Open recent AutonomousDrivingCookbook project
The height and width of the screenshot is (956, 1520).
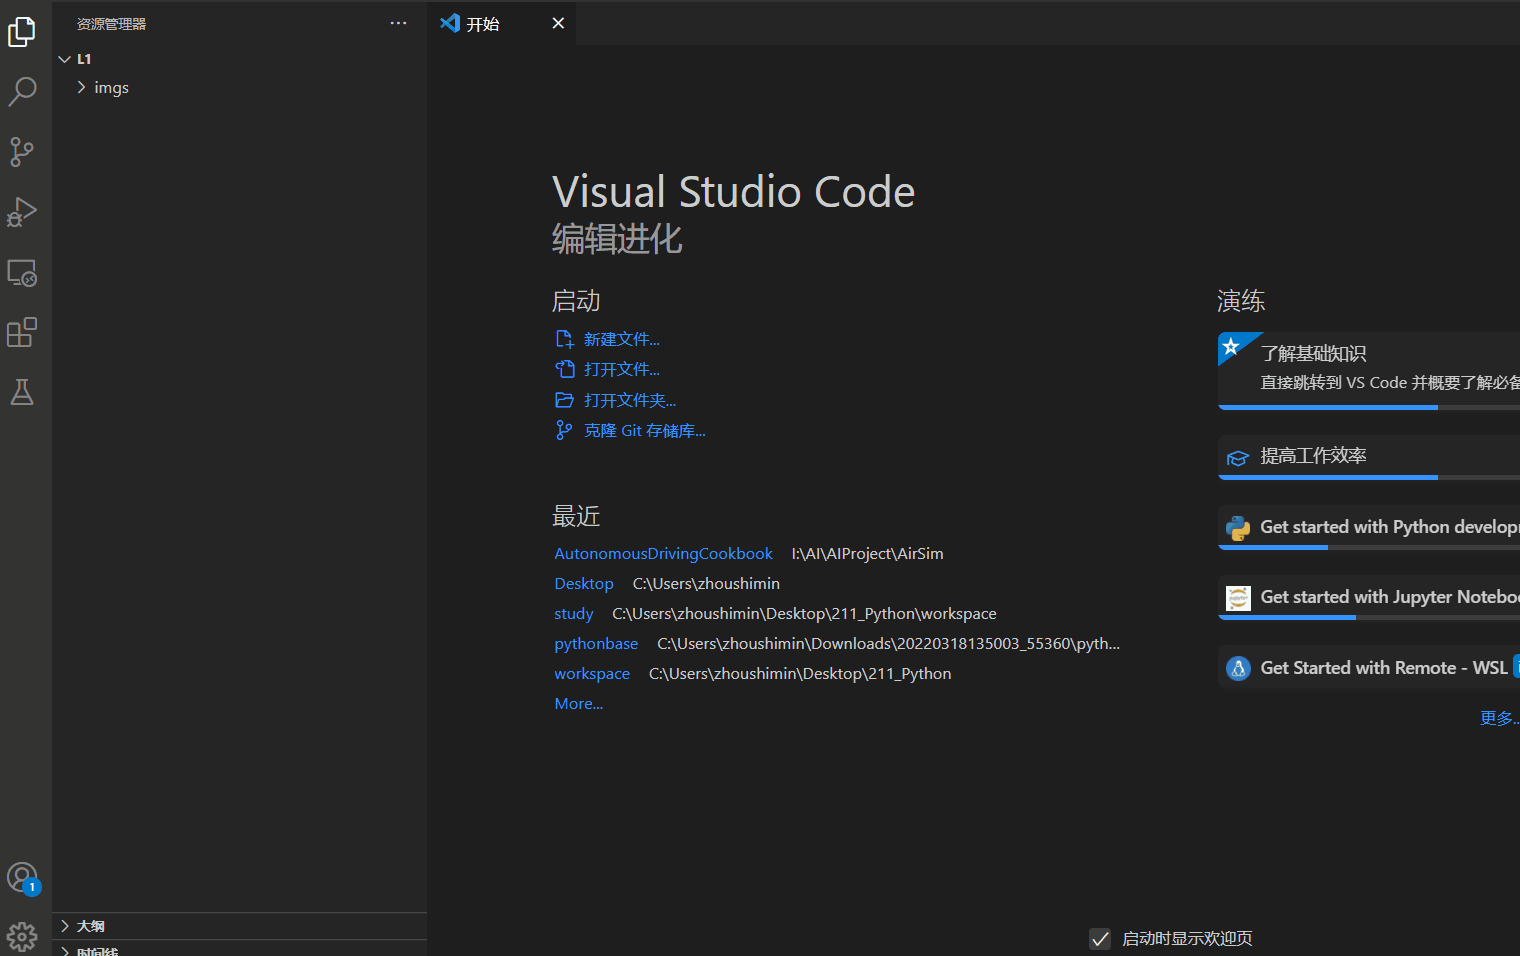(663, 553)
